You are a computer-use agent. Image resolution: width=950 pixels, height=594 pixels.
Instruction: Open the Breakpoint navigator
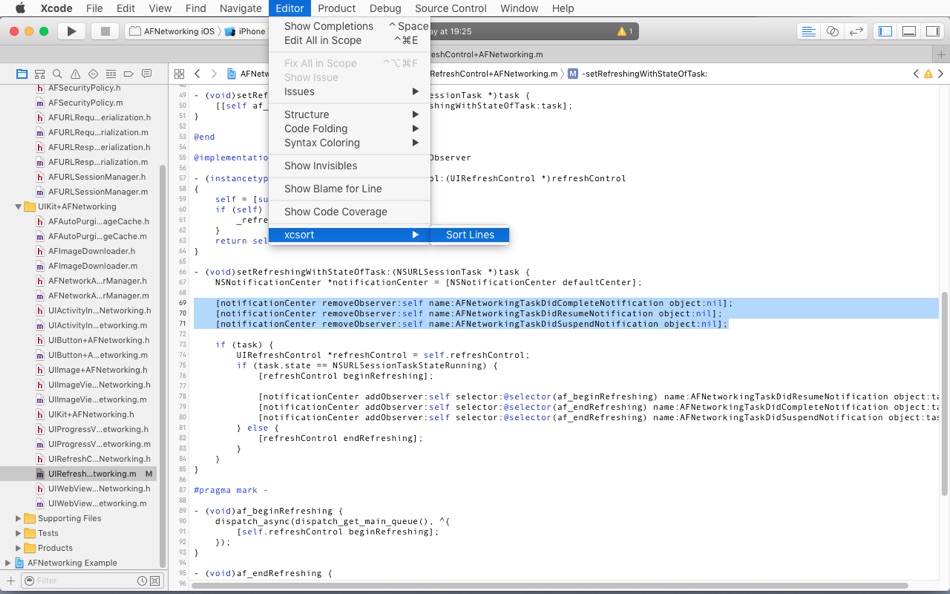(128, 74)
